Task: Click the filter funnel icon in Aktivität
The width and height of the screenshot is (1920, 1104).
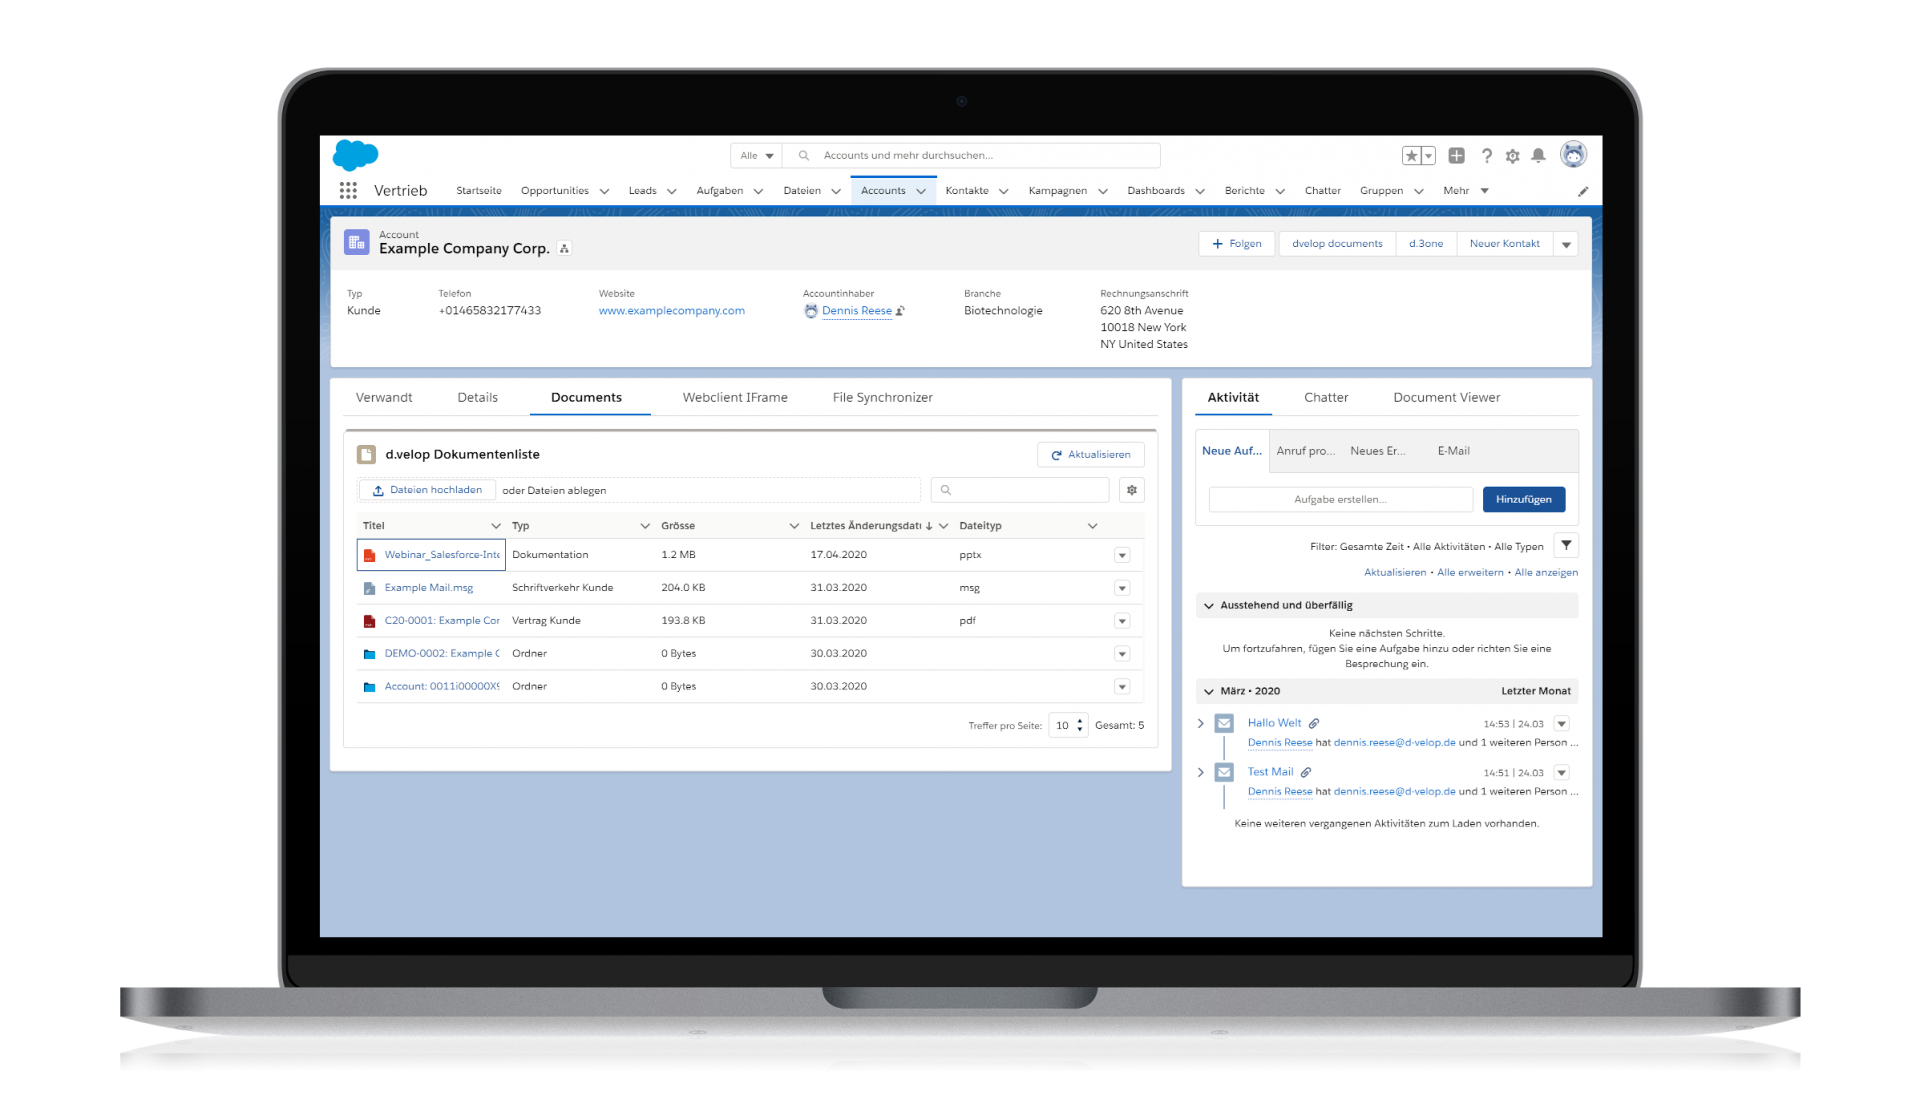Action: click(1566, 545)
